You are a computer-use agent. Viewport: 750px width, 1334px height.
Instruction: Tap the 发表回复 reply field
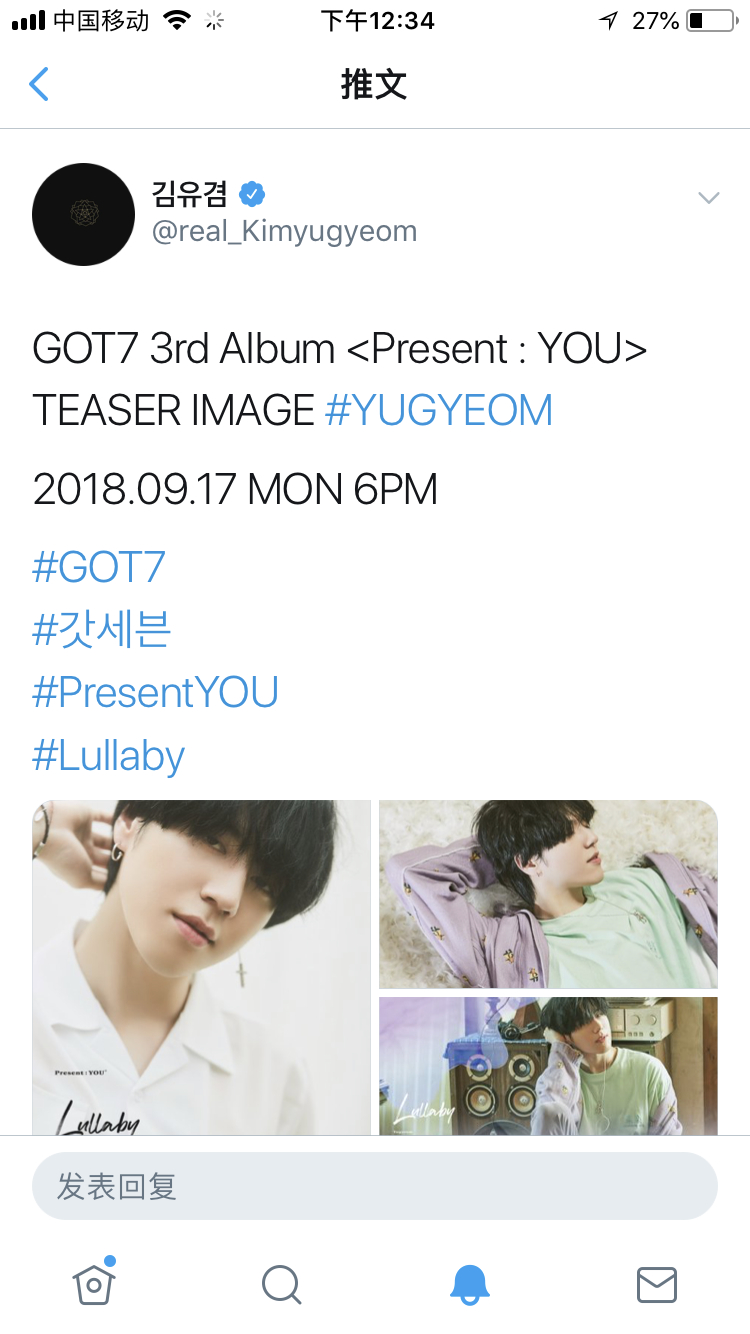point(375,1187)
